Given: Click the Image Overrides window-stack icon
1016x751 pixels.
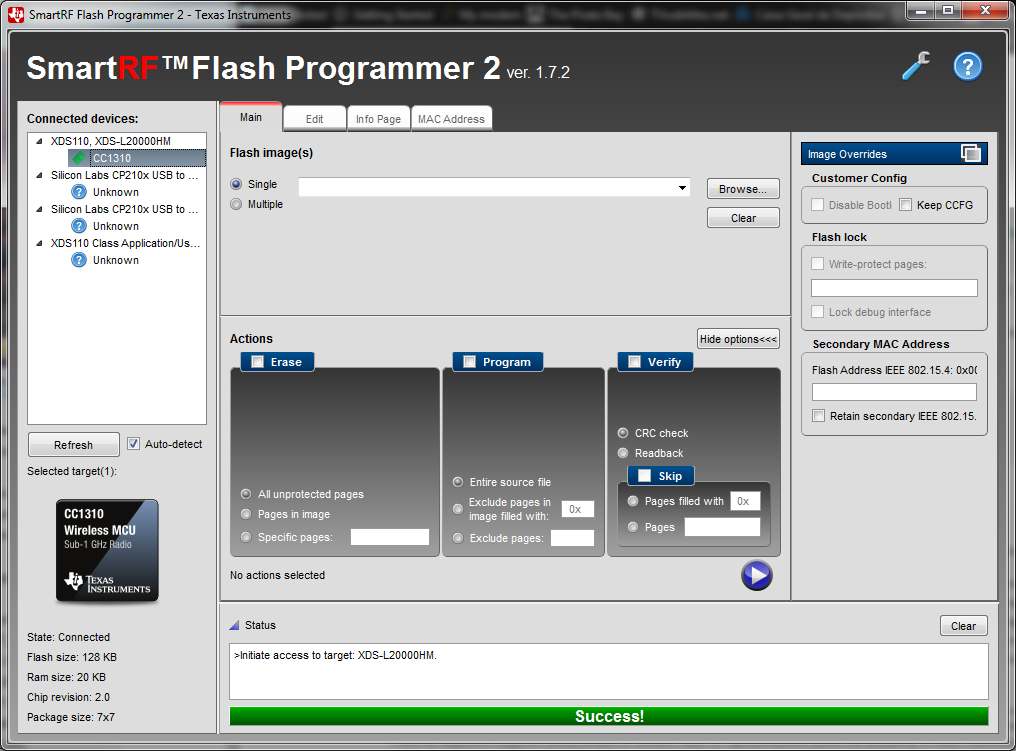Looking at the screenshot, I should (x=971, y=154).
